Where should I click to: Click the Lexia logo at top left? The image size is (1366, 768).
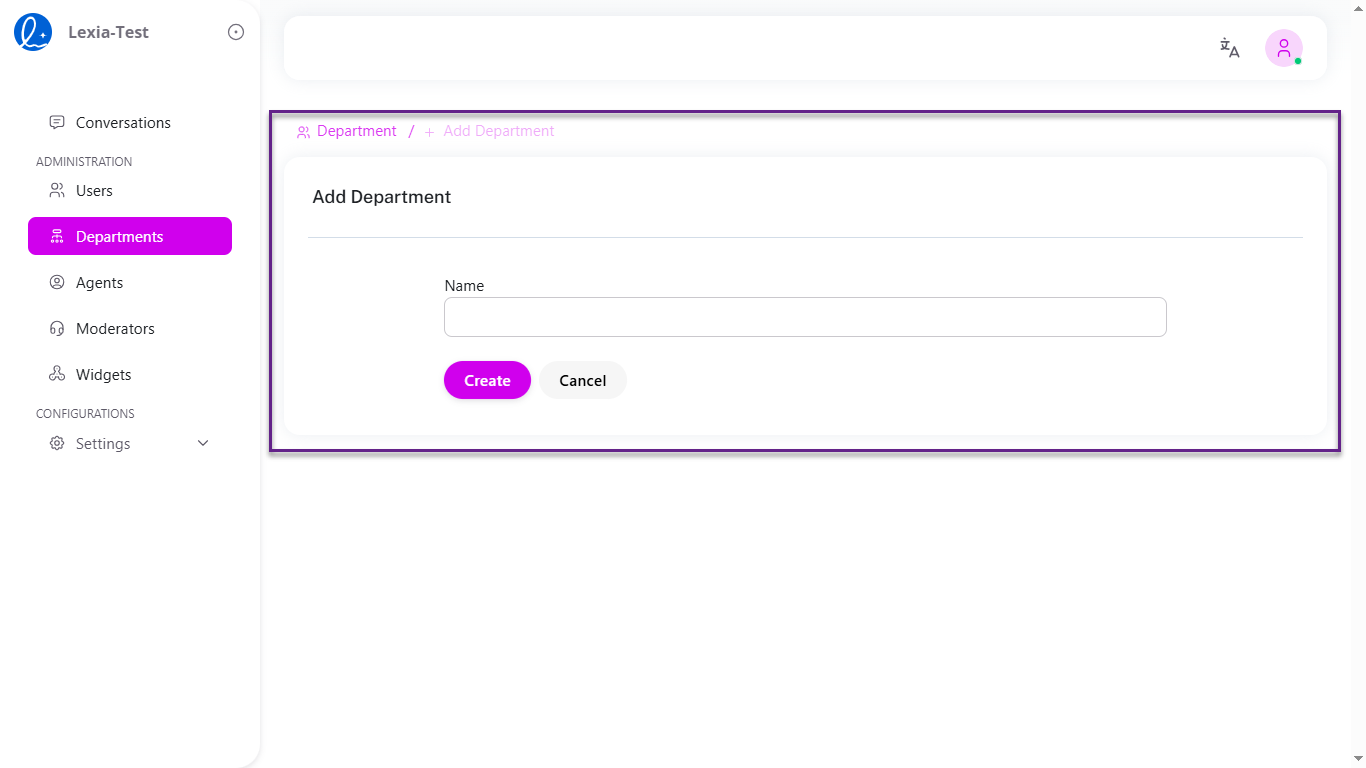tap(31, 31)
